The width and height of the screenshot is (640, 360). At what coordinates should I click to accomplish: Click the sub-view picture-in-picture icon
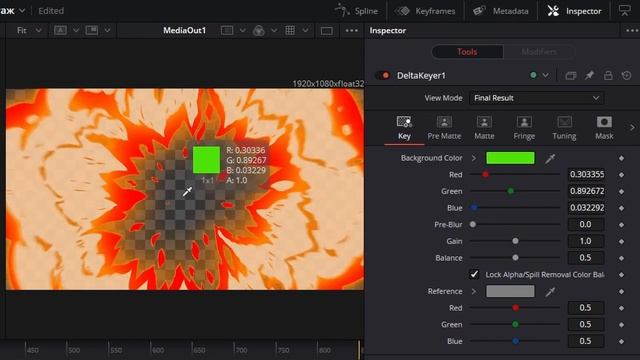click(92, 31)
